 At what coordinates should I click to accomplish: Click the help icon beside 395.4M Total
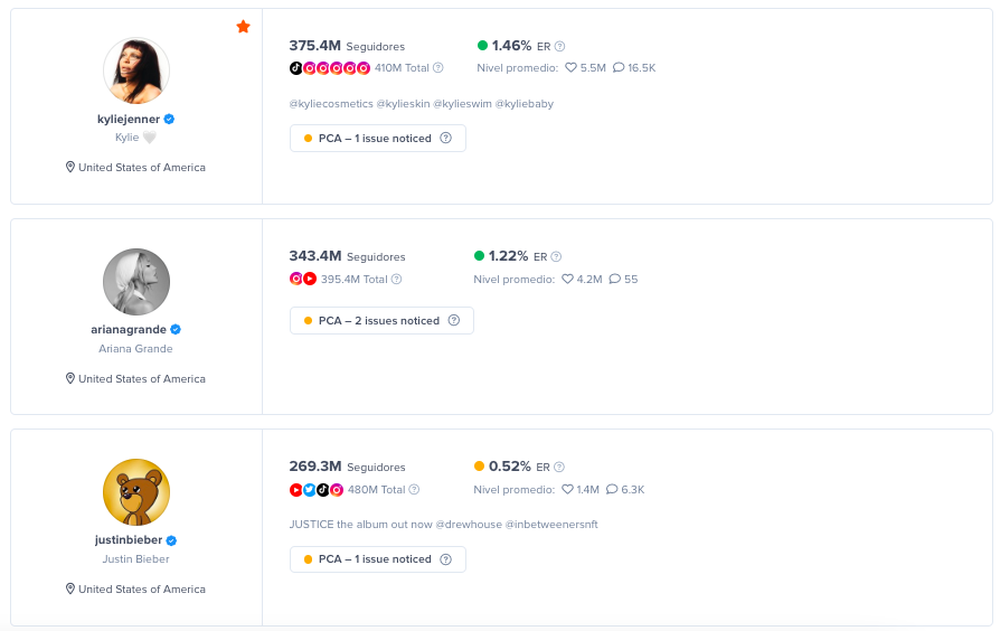coord(397,279)
